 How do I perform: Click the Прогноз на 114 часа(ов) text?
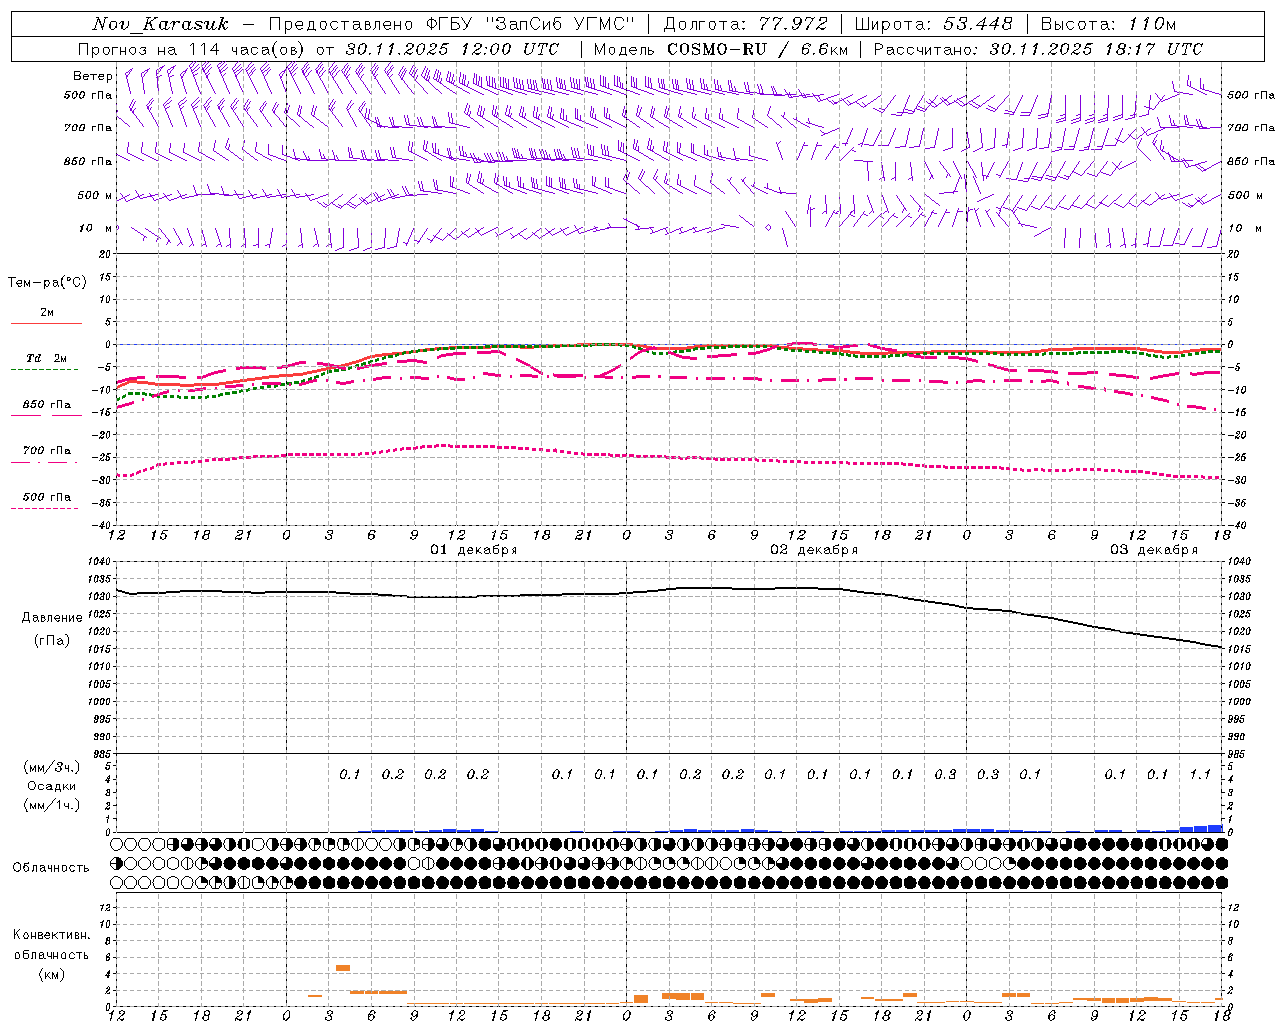pos(193,49)
